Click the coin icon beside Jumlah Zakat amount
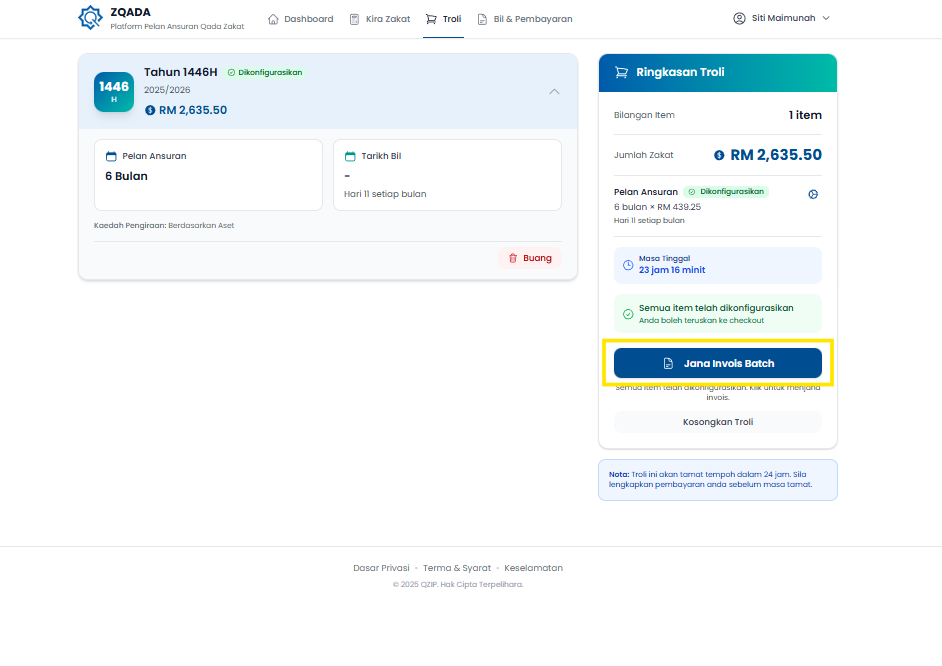942x666 pixels. [719, 155]
